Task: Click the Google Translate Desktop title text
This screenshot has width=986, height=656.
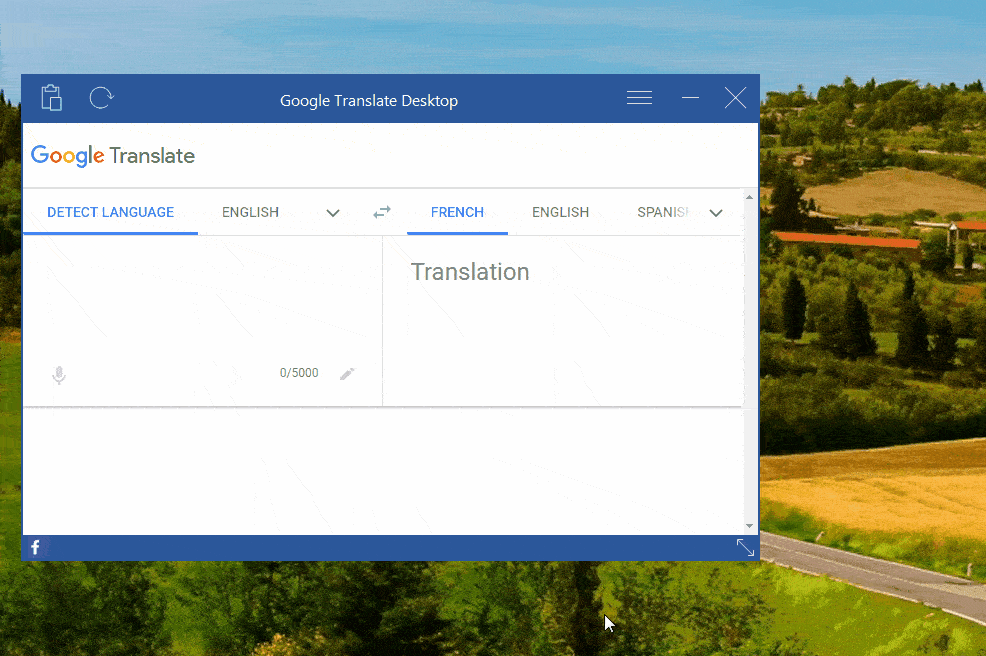Action: (368, 101)
